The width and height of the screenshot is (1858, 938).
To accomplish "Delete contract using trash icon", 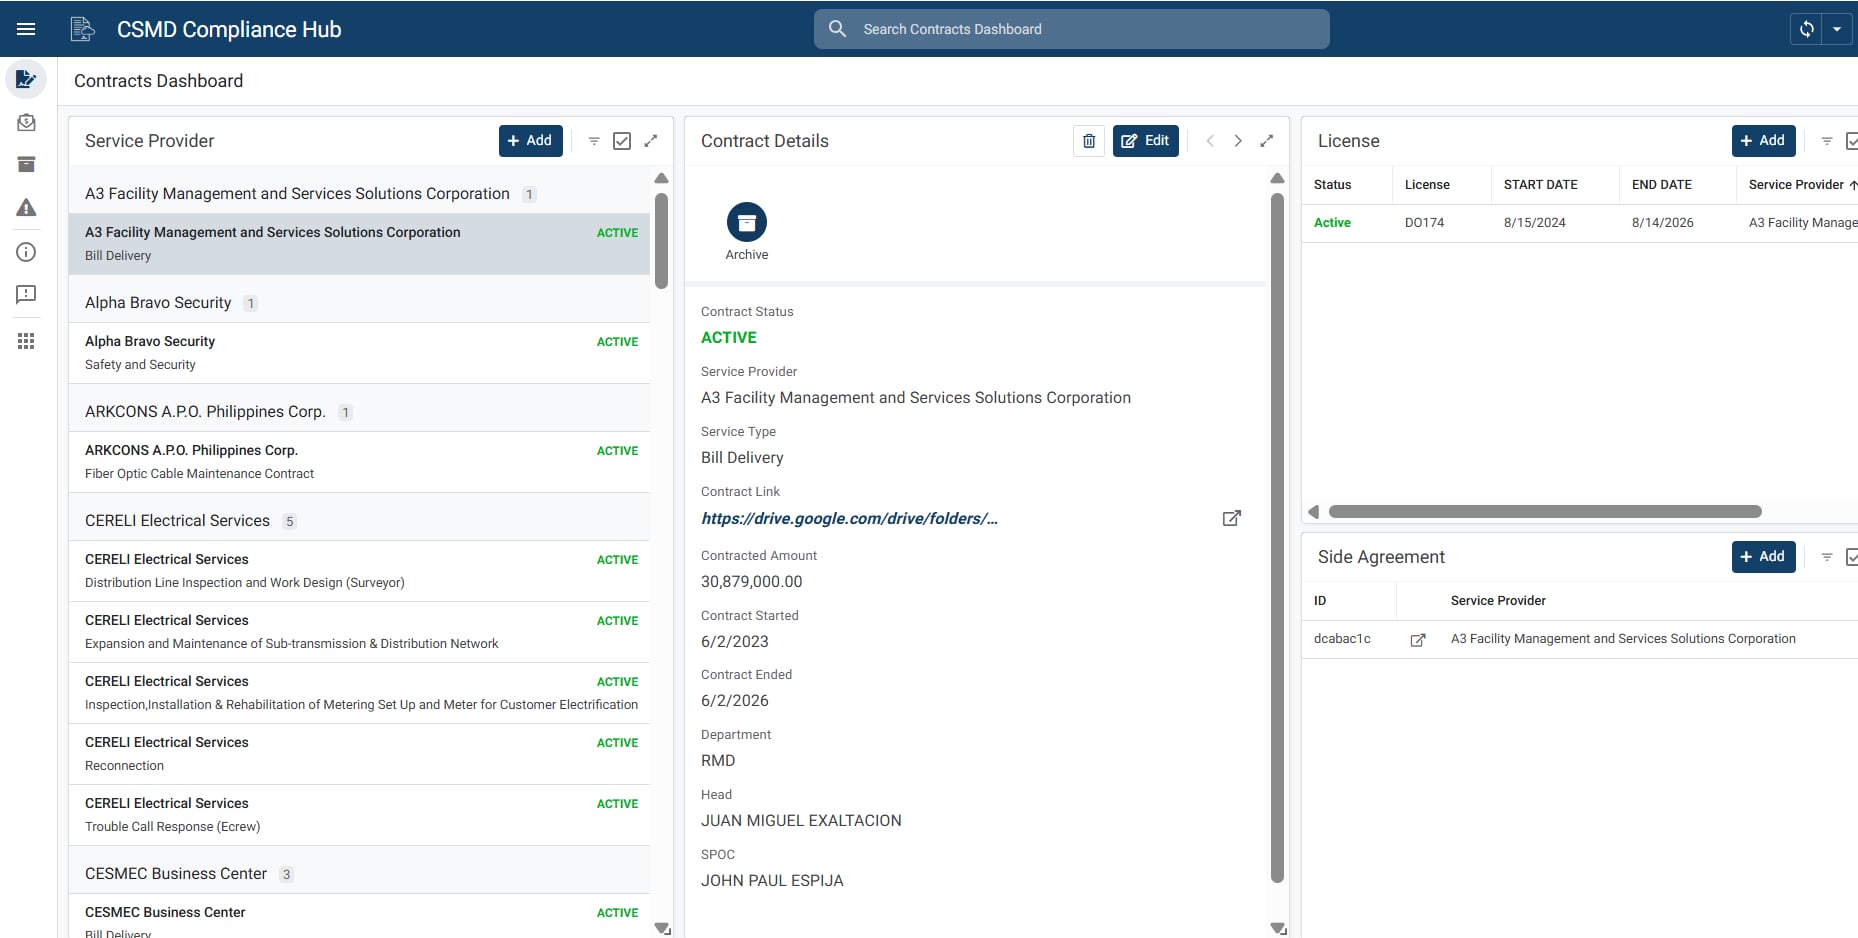I will (x=1089, y=141).
